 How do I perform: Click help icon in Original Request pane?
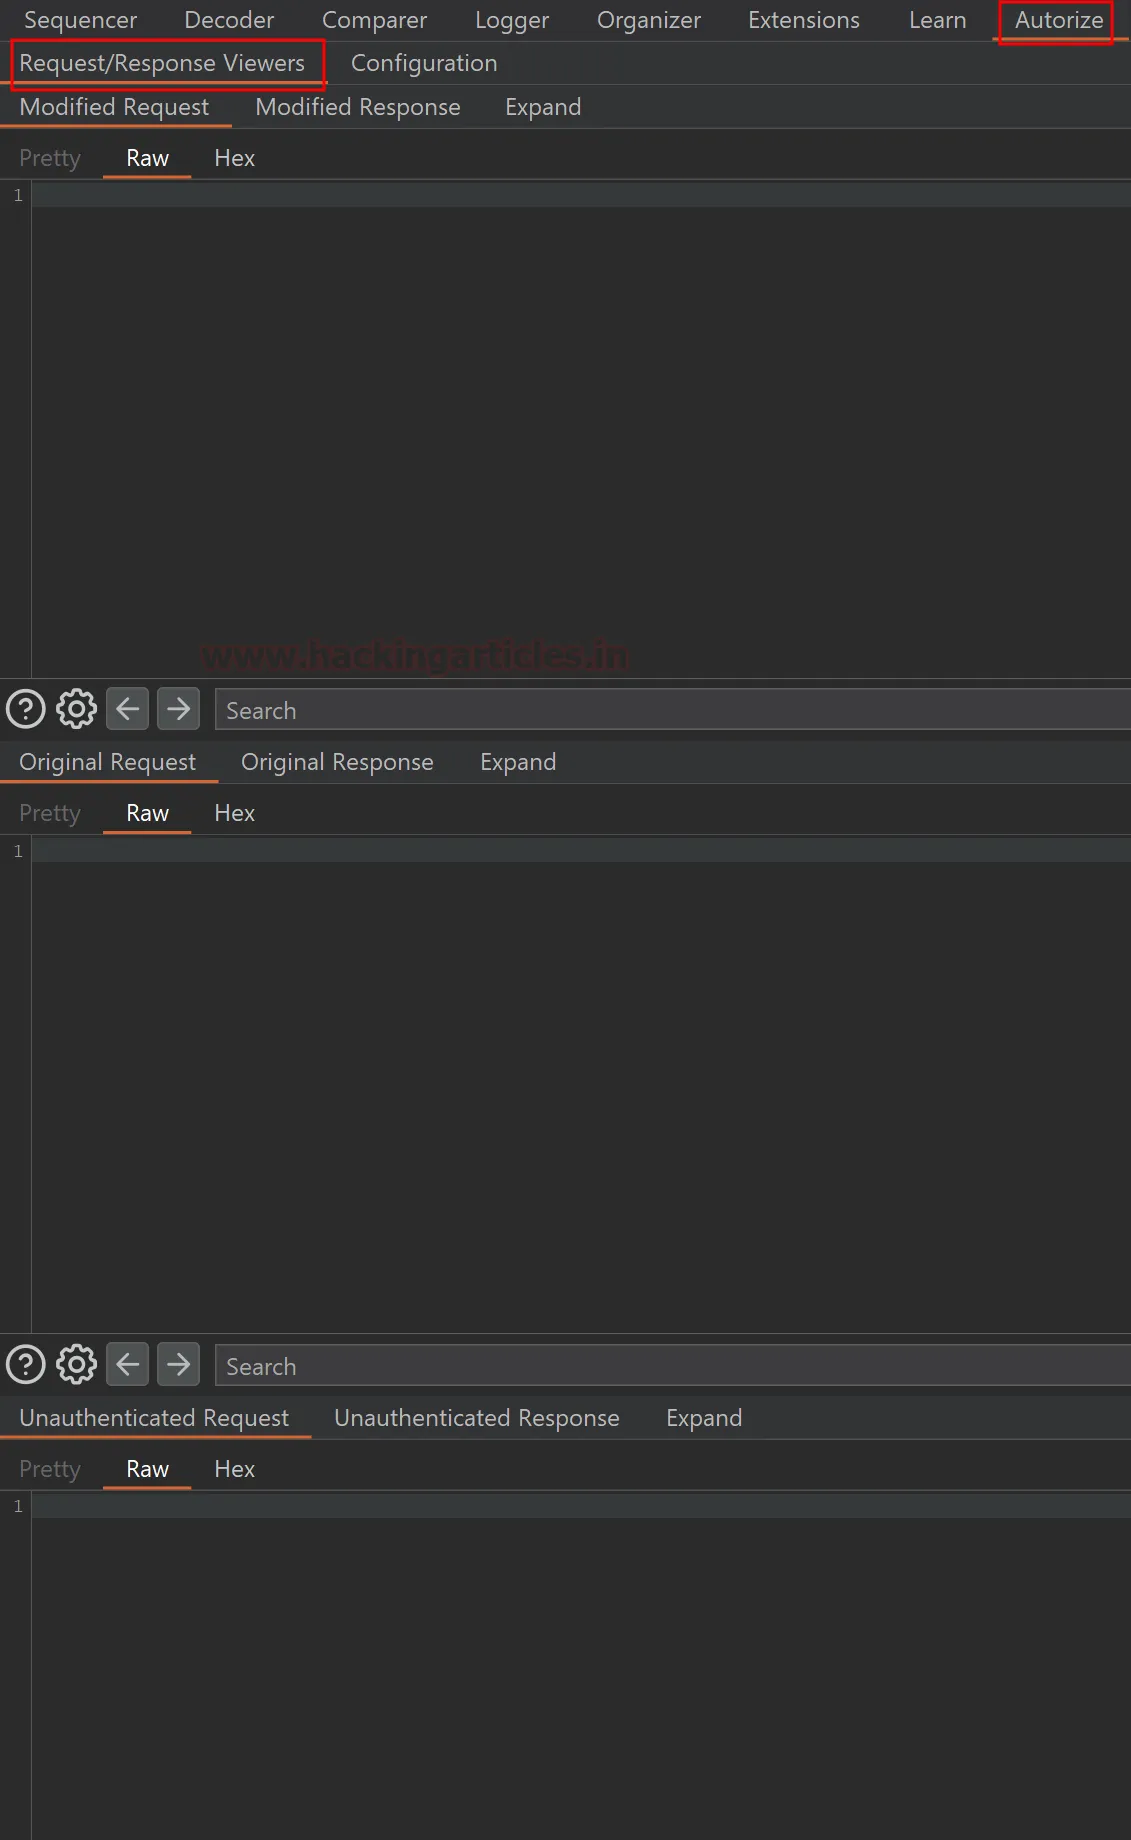click(26, 1364)
